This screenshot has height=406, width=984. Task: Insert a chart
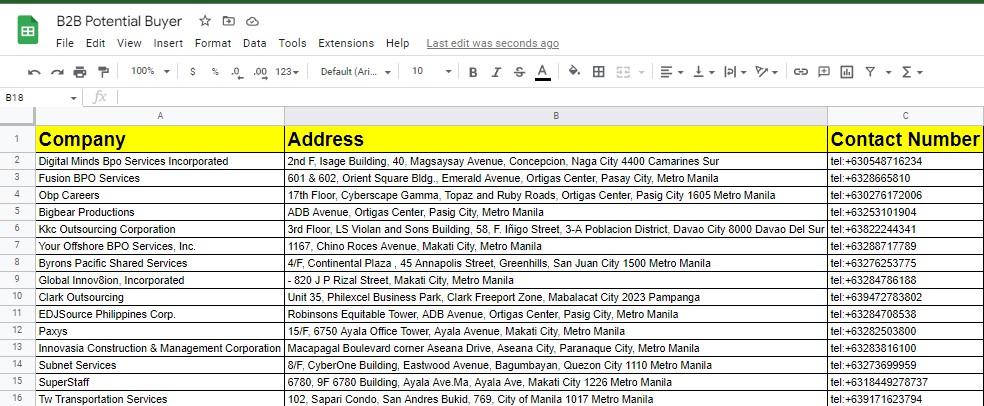click(x=847, y=72)
